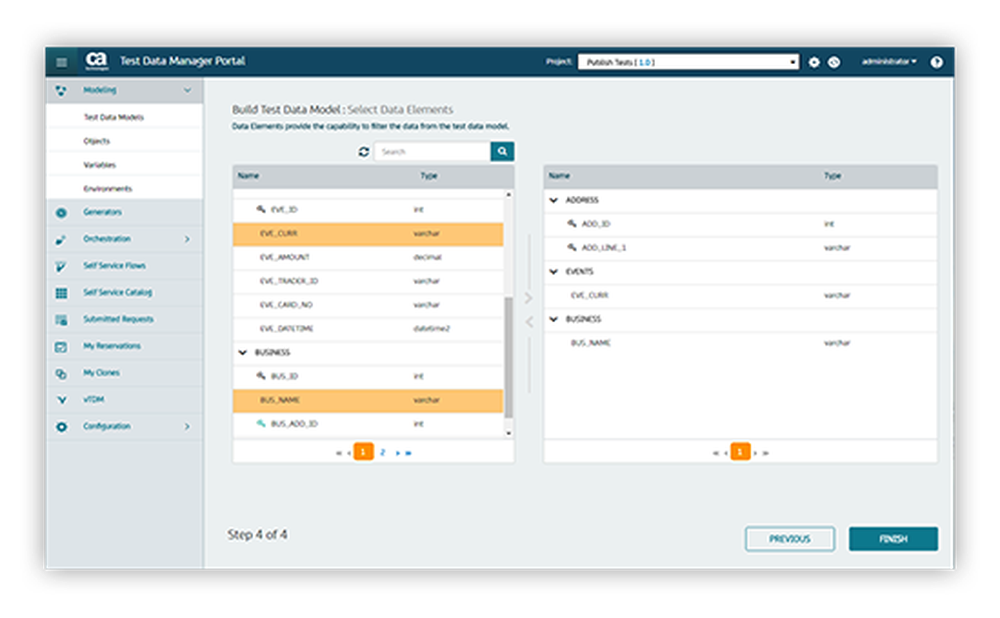1000x618 pixels.
Task: Click the help question mark icon
Action: 936,62
